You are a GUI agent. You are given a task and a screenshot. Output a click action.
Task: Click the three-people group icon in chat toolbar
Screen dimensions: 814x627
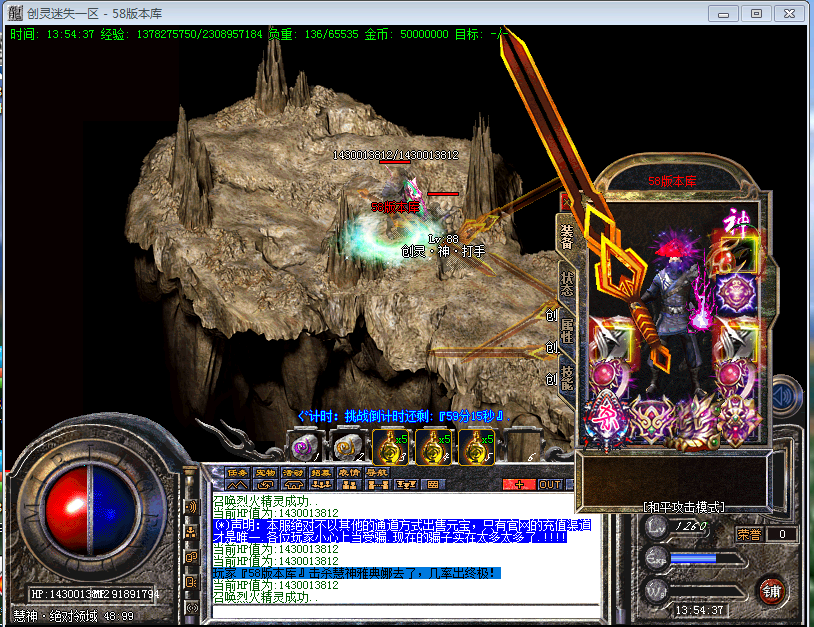(321, 485)
